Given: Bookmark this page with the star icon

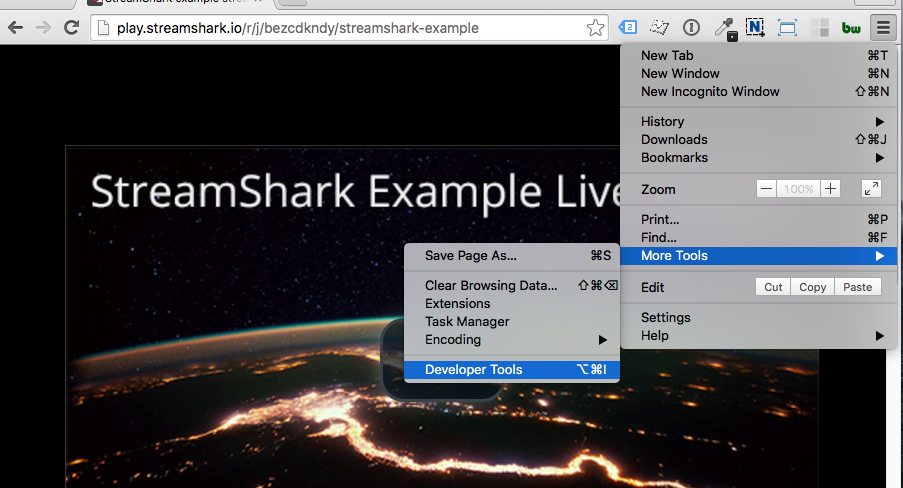Looking at the screenshot, I should coord(595,28).
